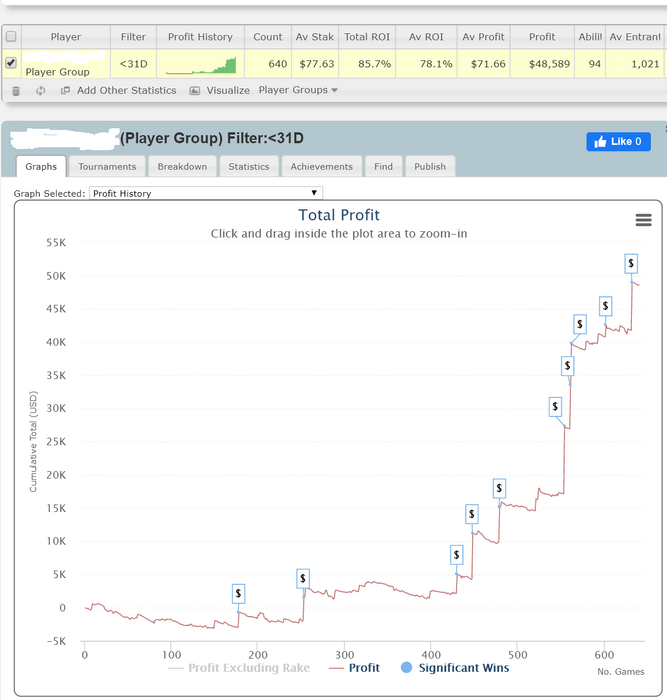Switch to the Graphs tab
Viewport: 667px width, 700px height.
41,167
